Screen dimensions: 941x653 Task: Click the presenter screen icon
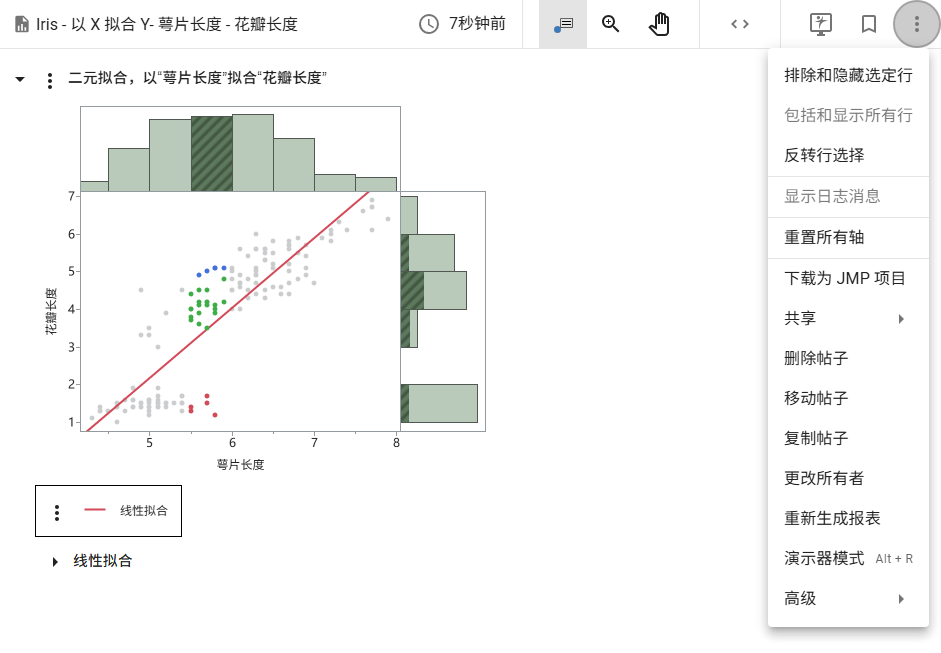820,24
